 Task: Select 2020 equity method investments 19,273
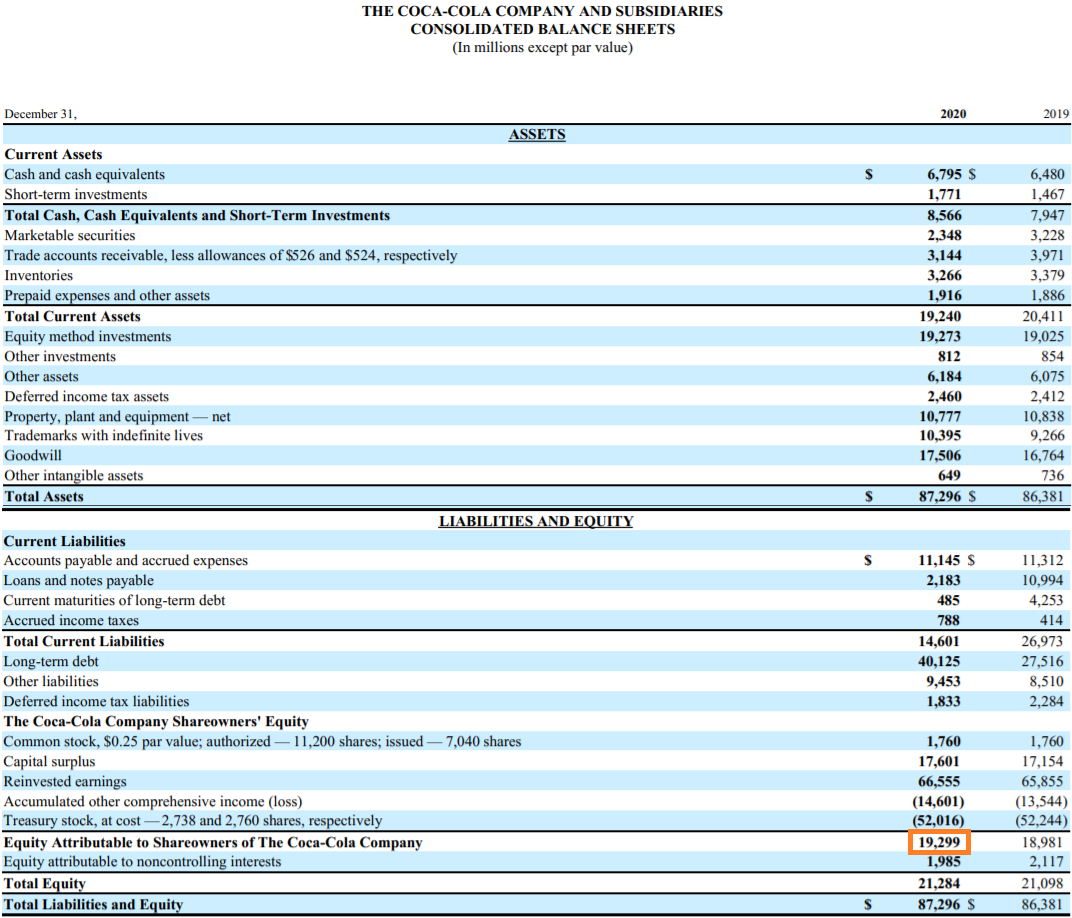pos(940,336)
